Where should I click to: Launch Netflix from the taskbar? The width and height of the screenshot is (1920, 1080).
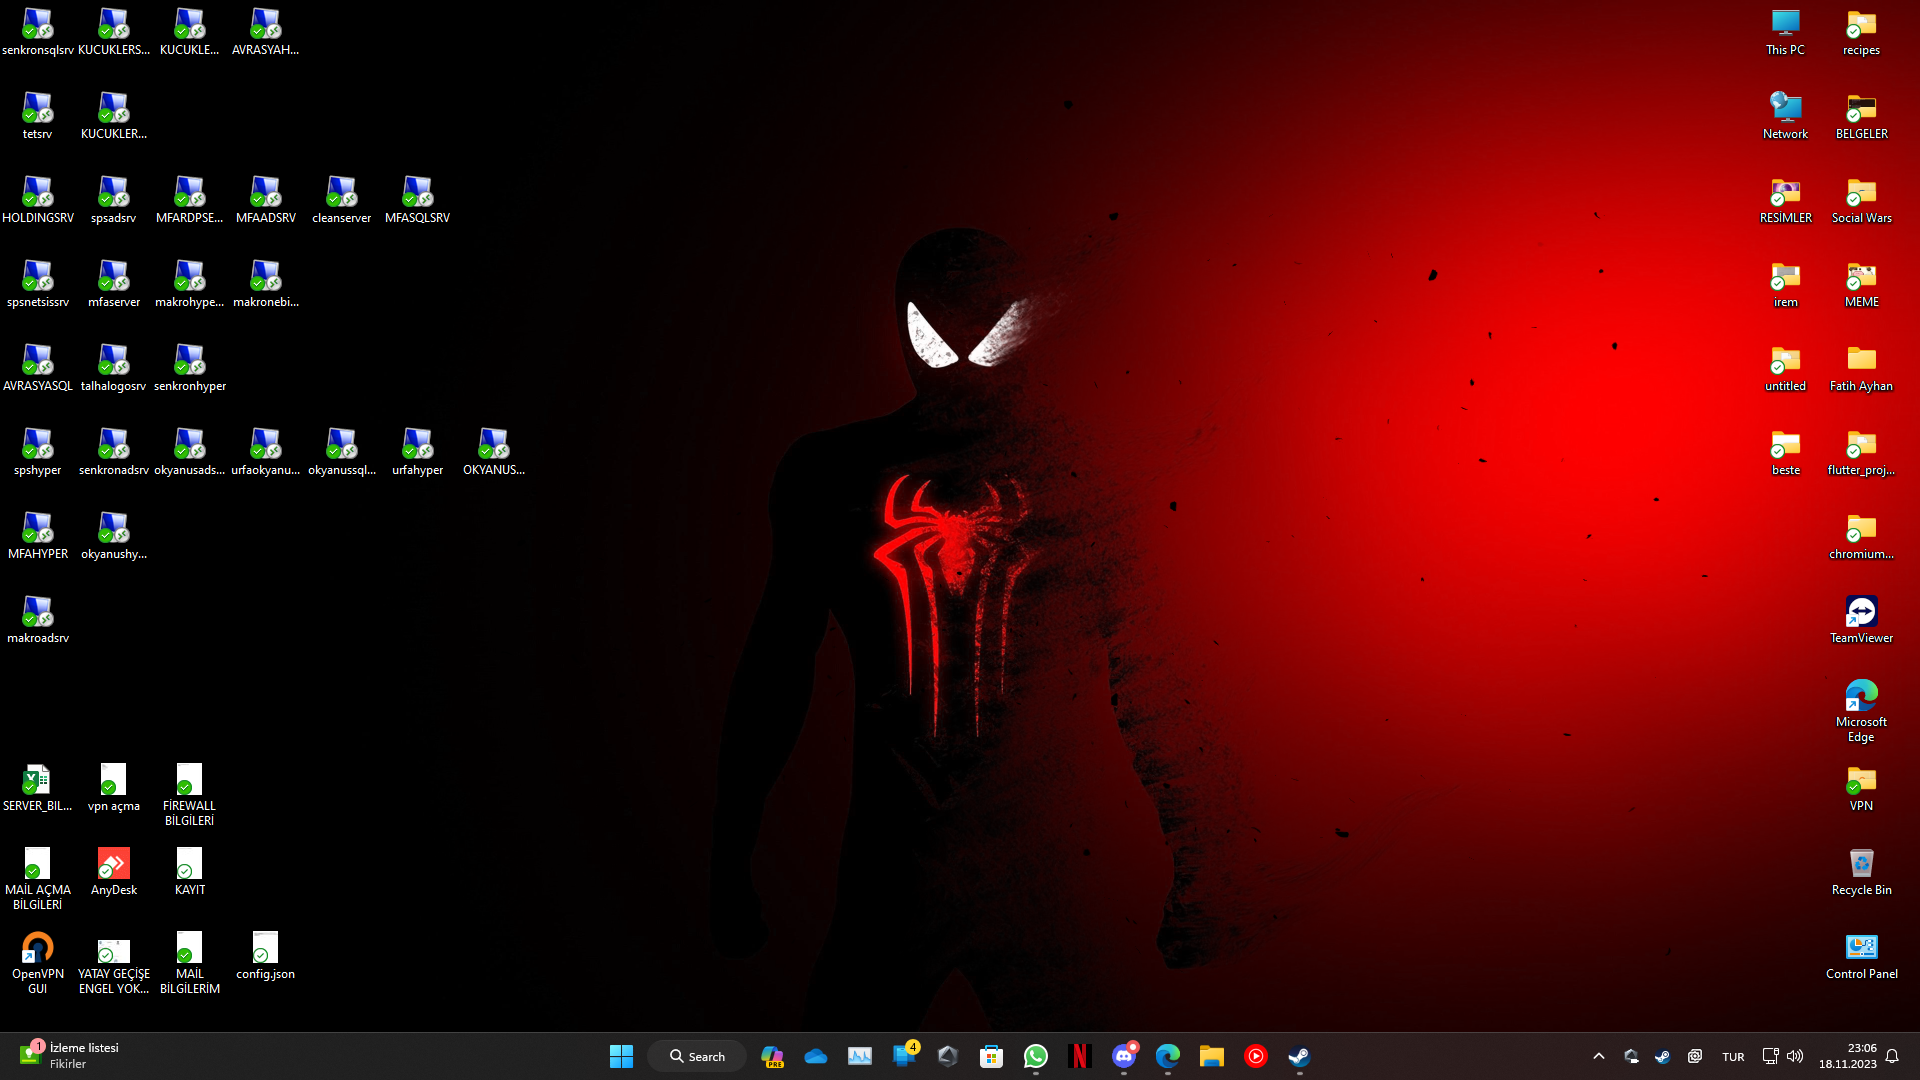click(1079, 1056)
